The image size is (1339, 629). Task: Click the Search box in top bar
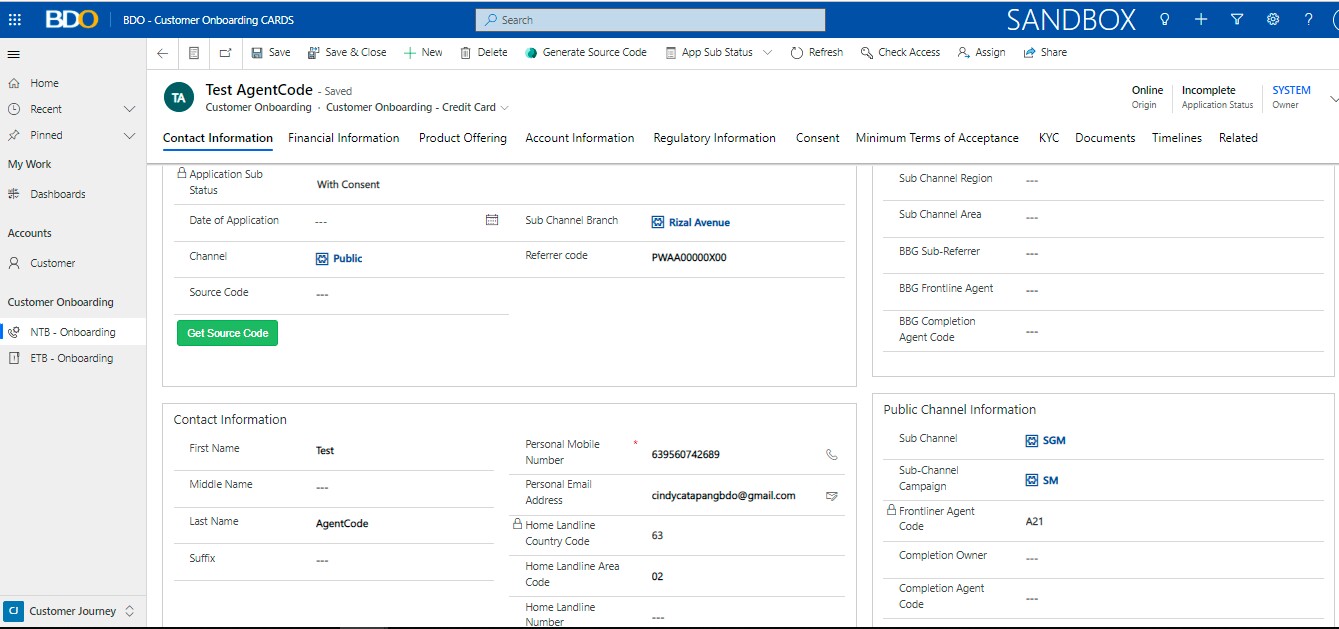pyautogui.click(x=650, y=20)
